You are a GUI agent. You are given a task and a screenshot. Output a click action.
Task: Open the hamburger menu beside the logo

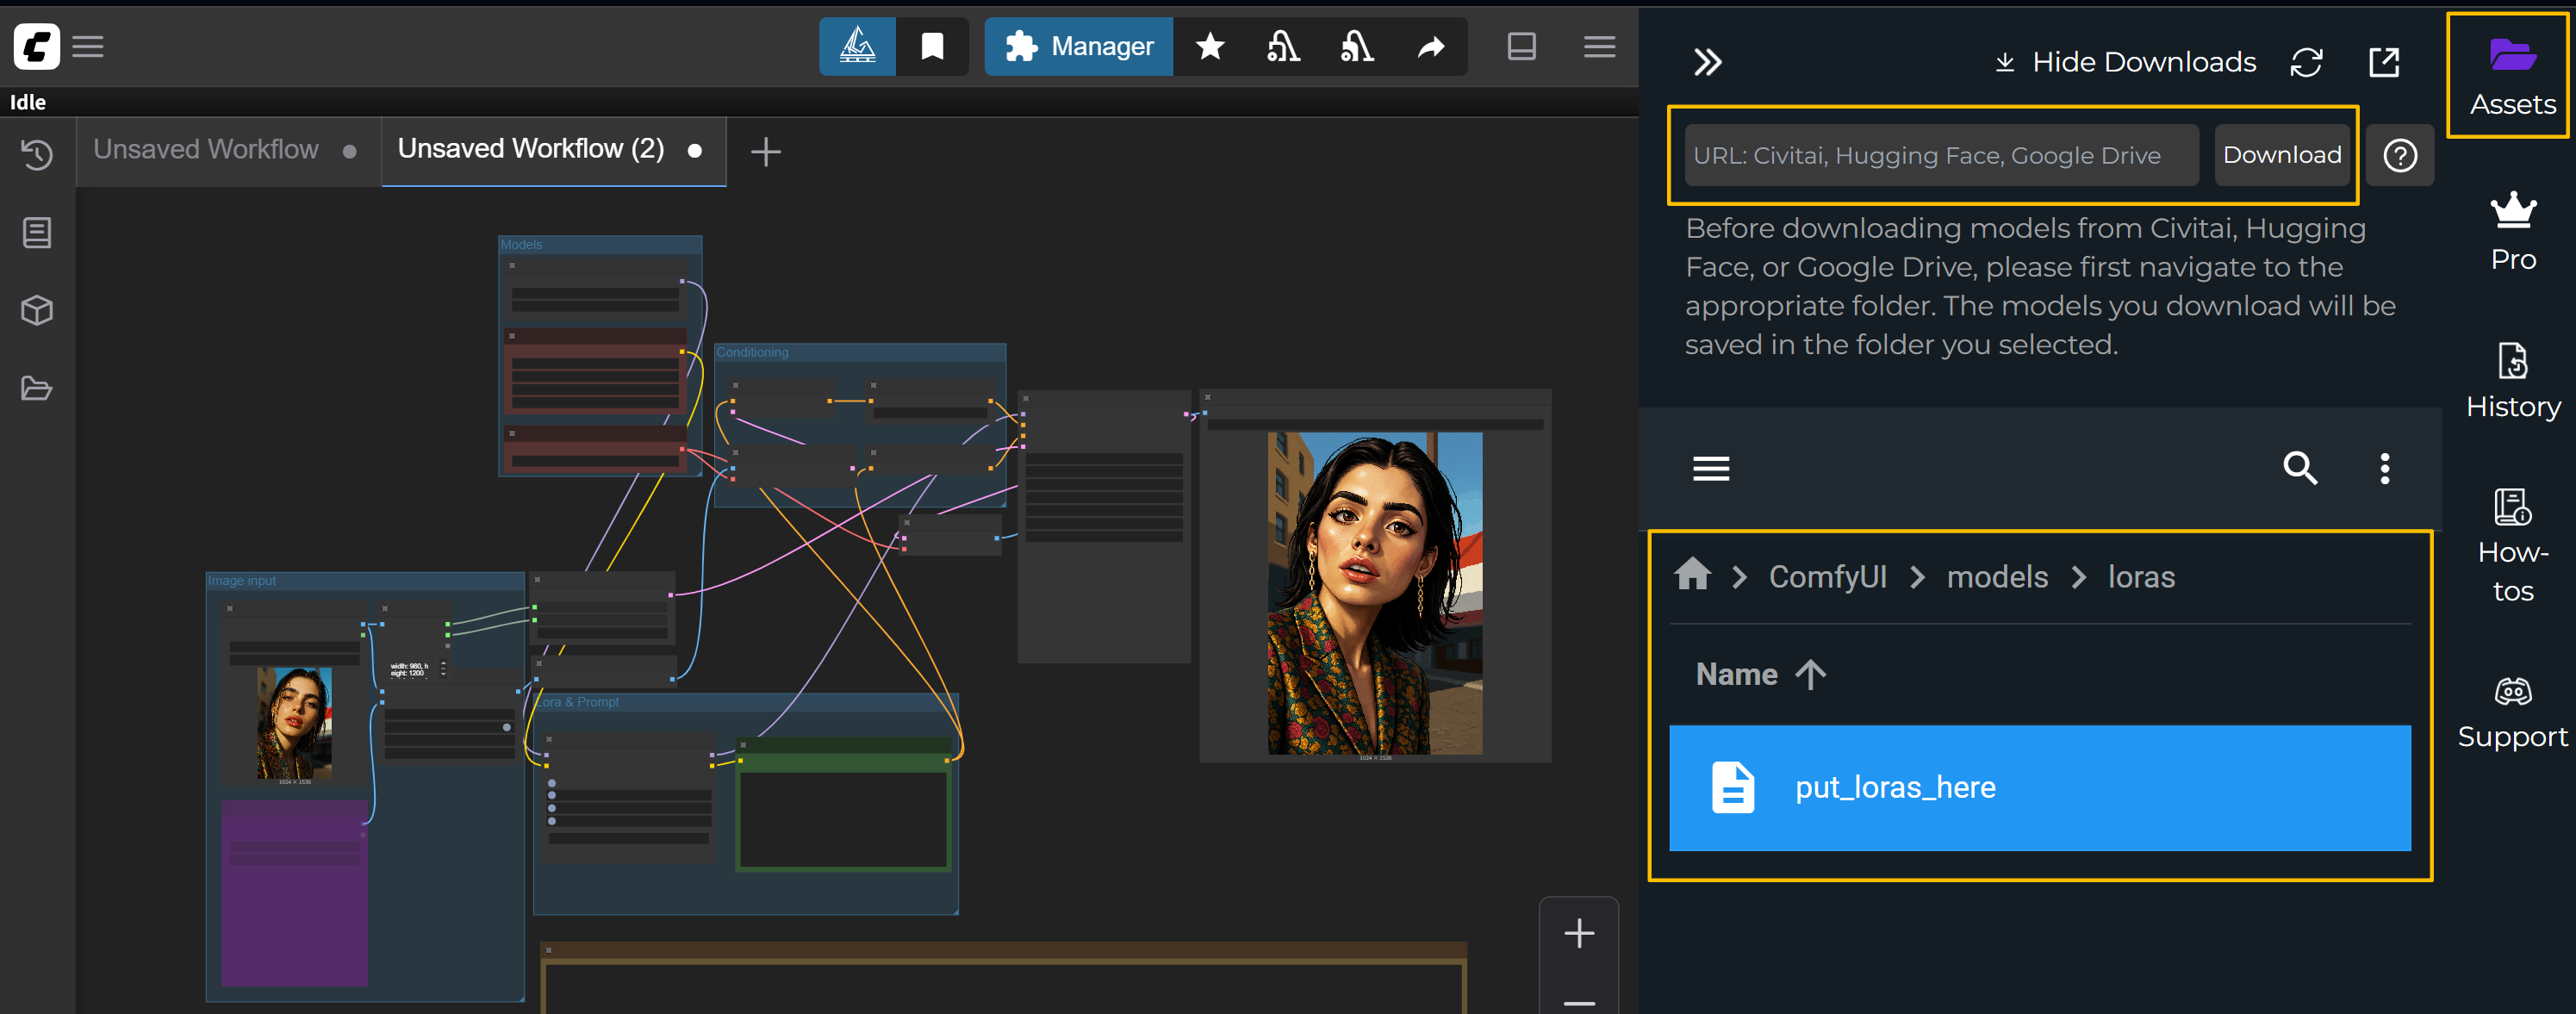point(88,46)
